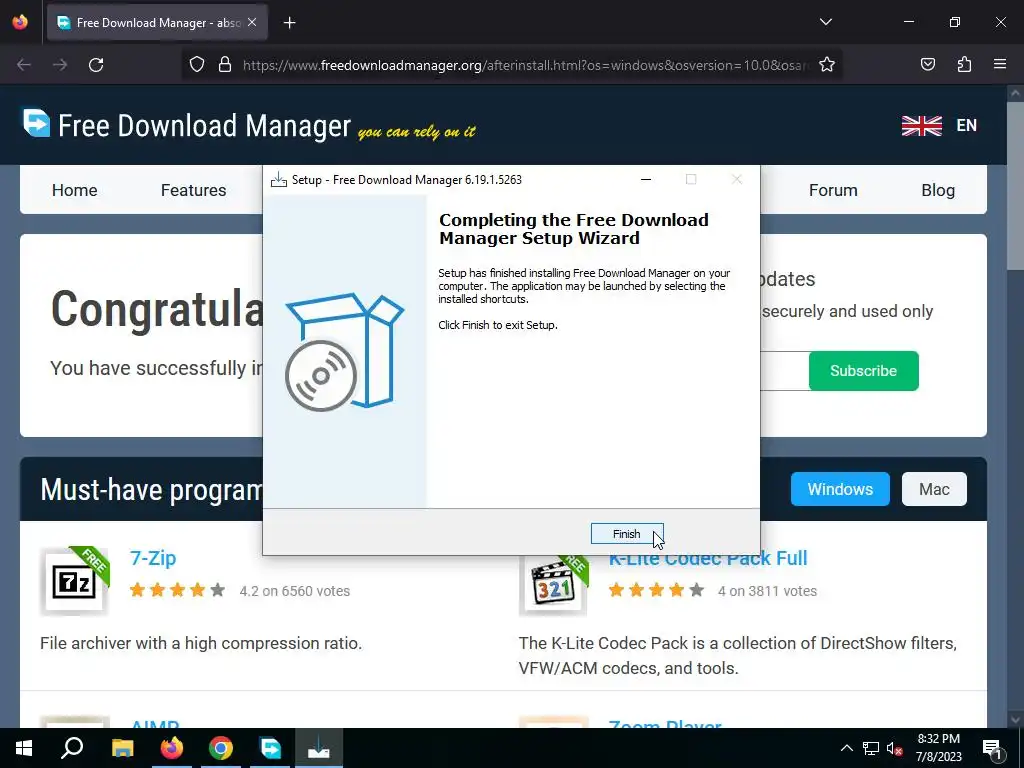1024x768 pixels.
Task: Open File Explorer from the taskbar
Action: coord(122,748)
